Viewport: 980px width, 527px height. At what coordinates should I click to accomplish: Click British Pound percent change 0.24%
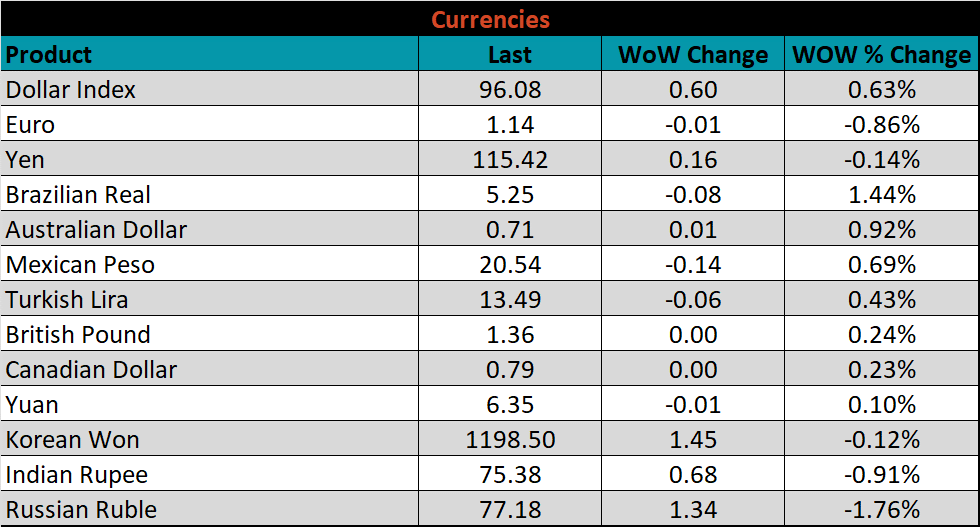(881, 335)
